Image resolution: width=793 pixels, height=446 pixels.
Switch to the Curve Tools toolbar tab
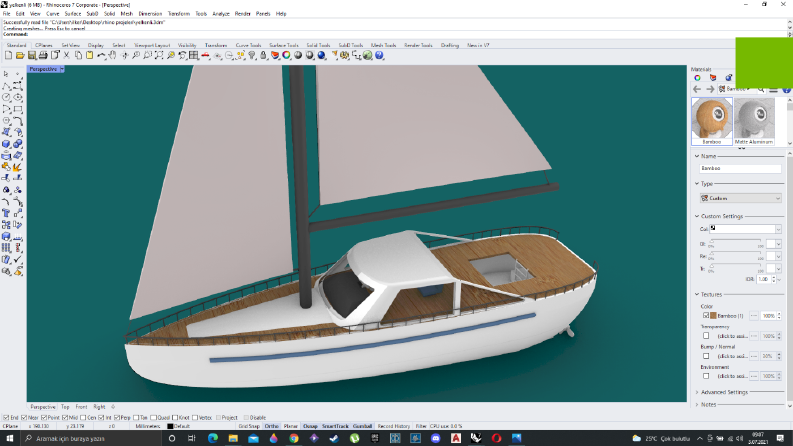248,45
